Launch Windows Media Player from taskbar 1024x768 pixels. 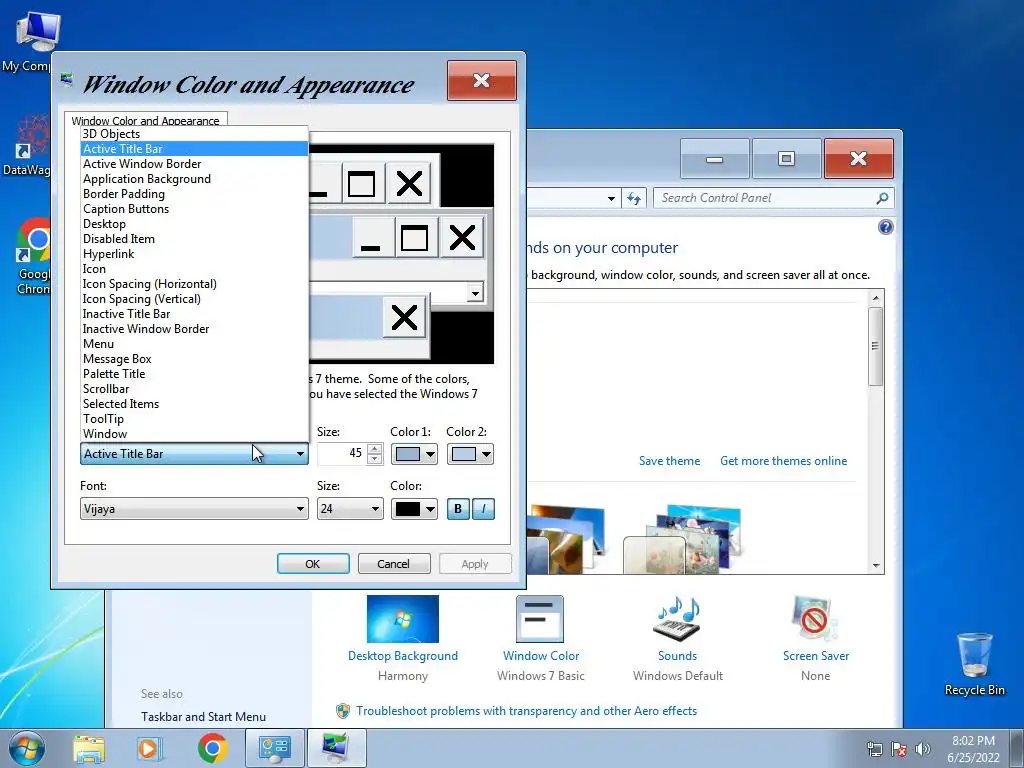click(150, 748)
